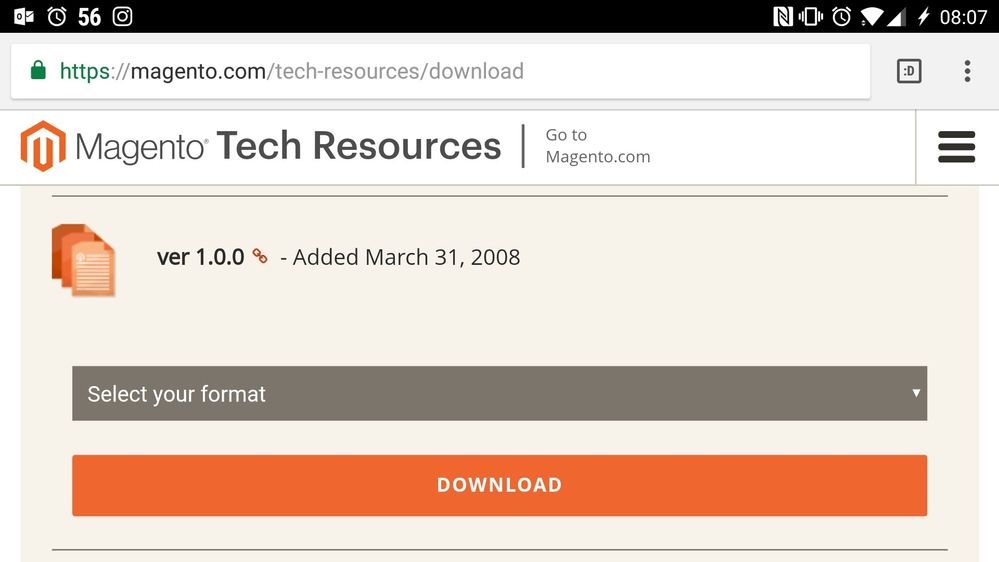Tap the Instagram notification icon in status bar
Viewport: 999px width, 562px height.
click(122, 16)
